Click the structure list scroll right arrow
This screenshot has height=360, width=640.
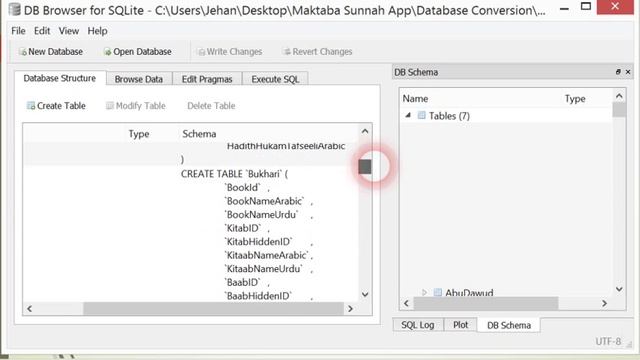[350, 309]
